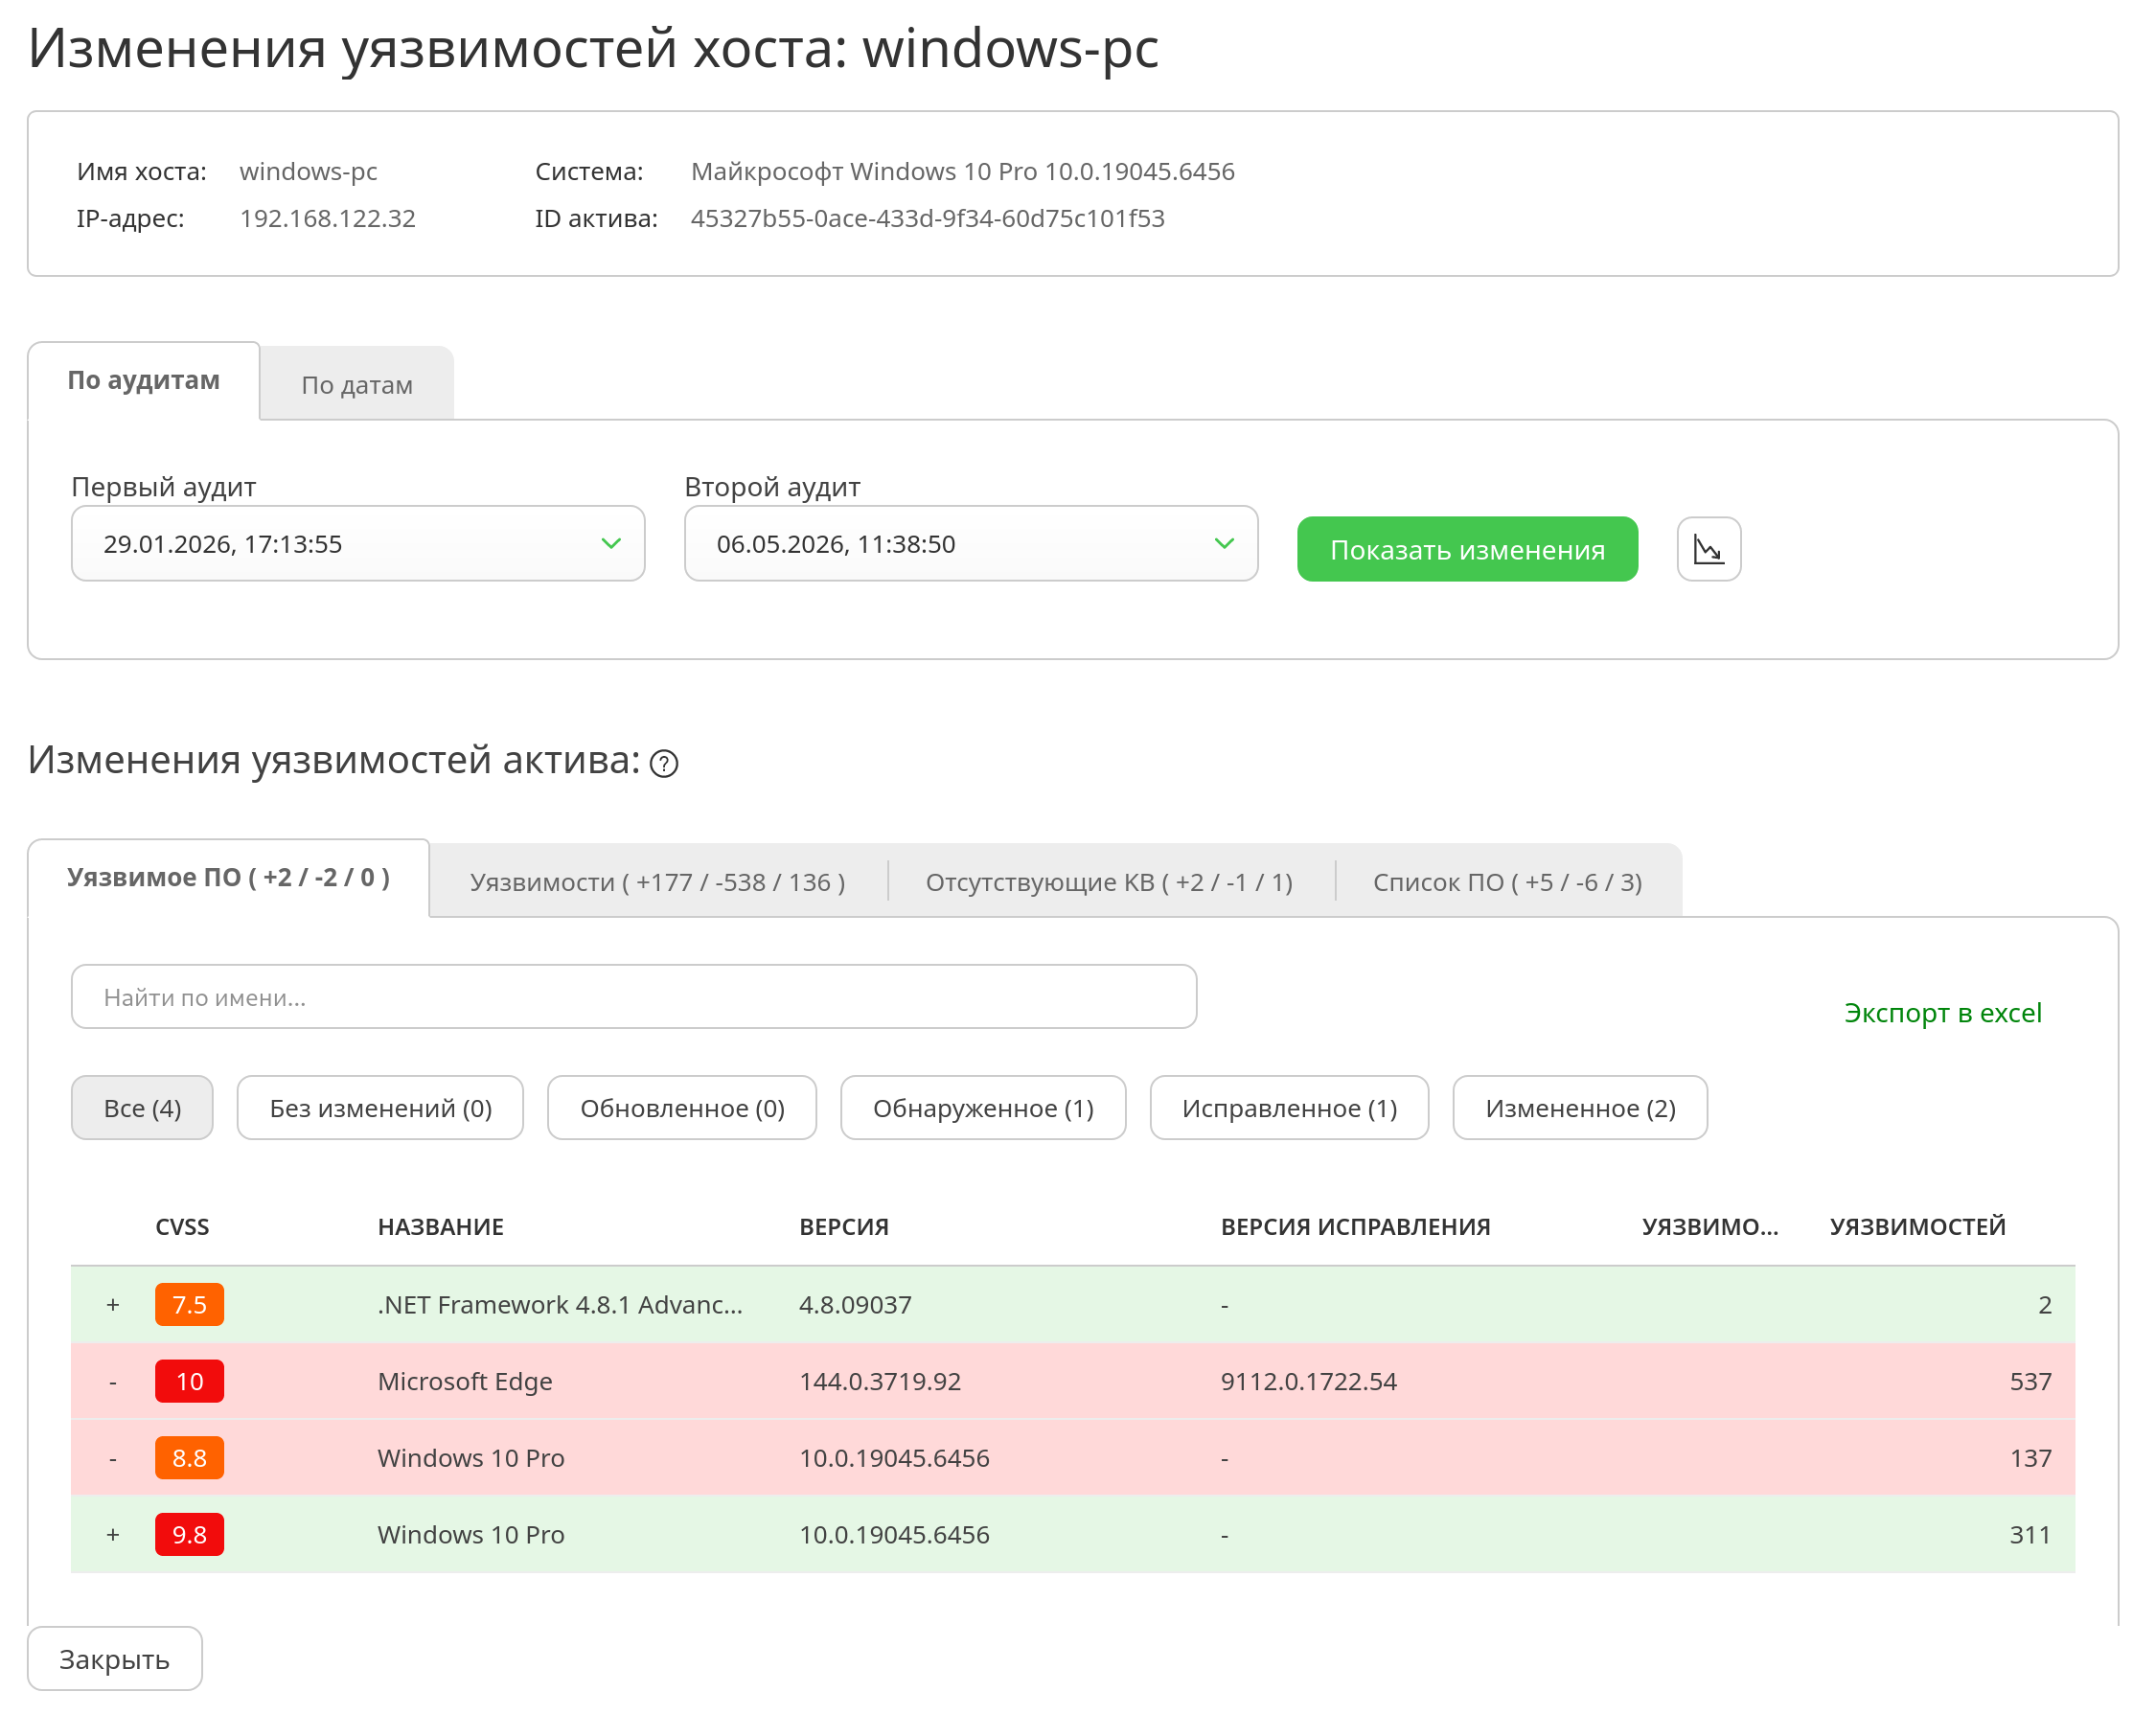Select the 'Уязвимое ПО' tab
This screenshot has width=2156, height=1715.
pyautogui.click(x=229, y=877)
